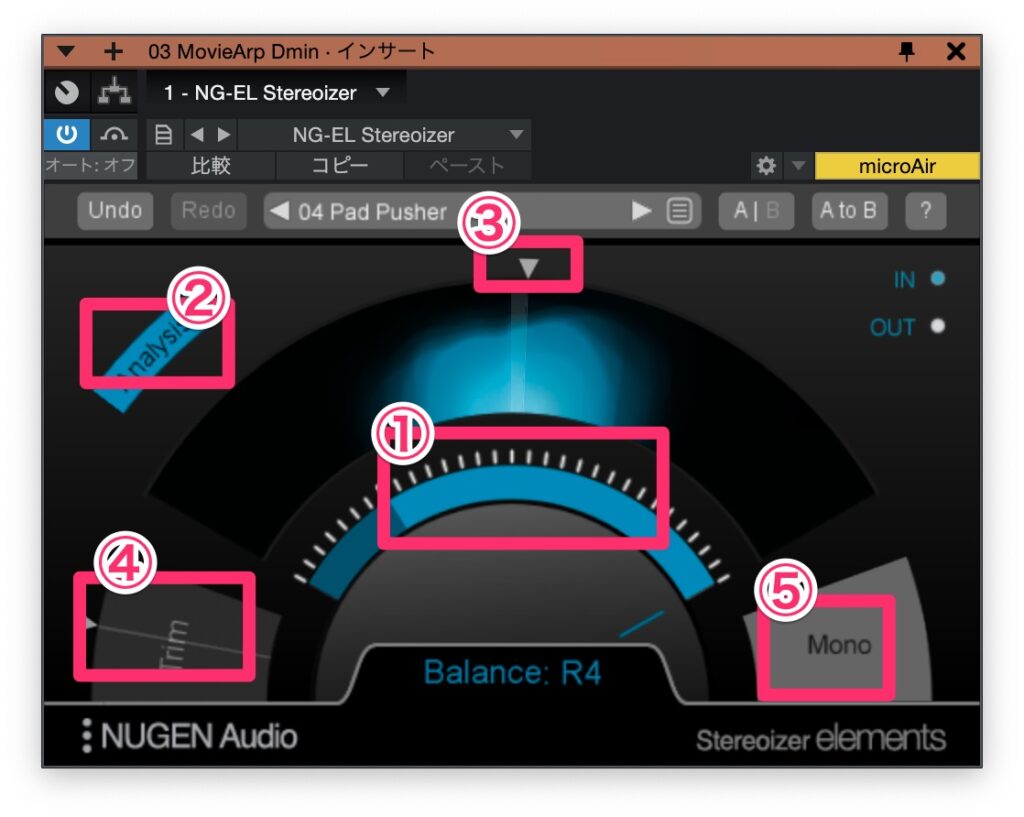Click the knob icon in top-left
Screen dimensions: 1024x817
[67, 93]
